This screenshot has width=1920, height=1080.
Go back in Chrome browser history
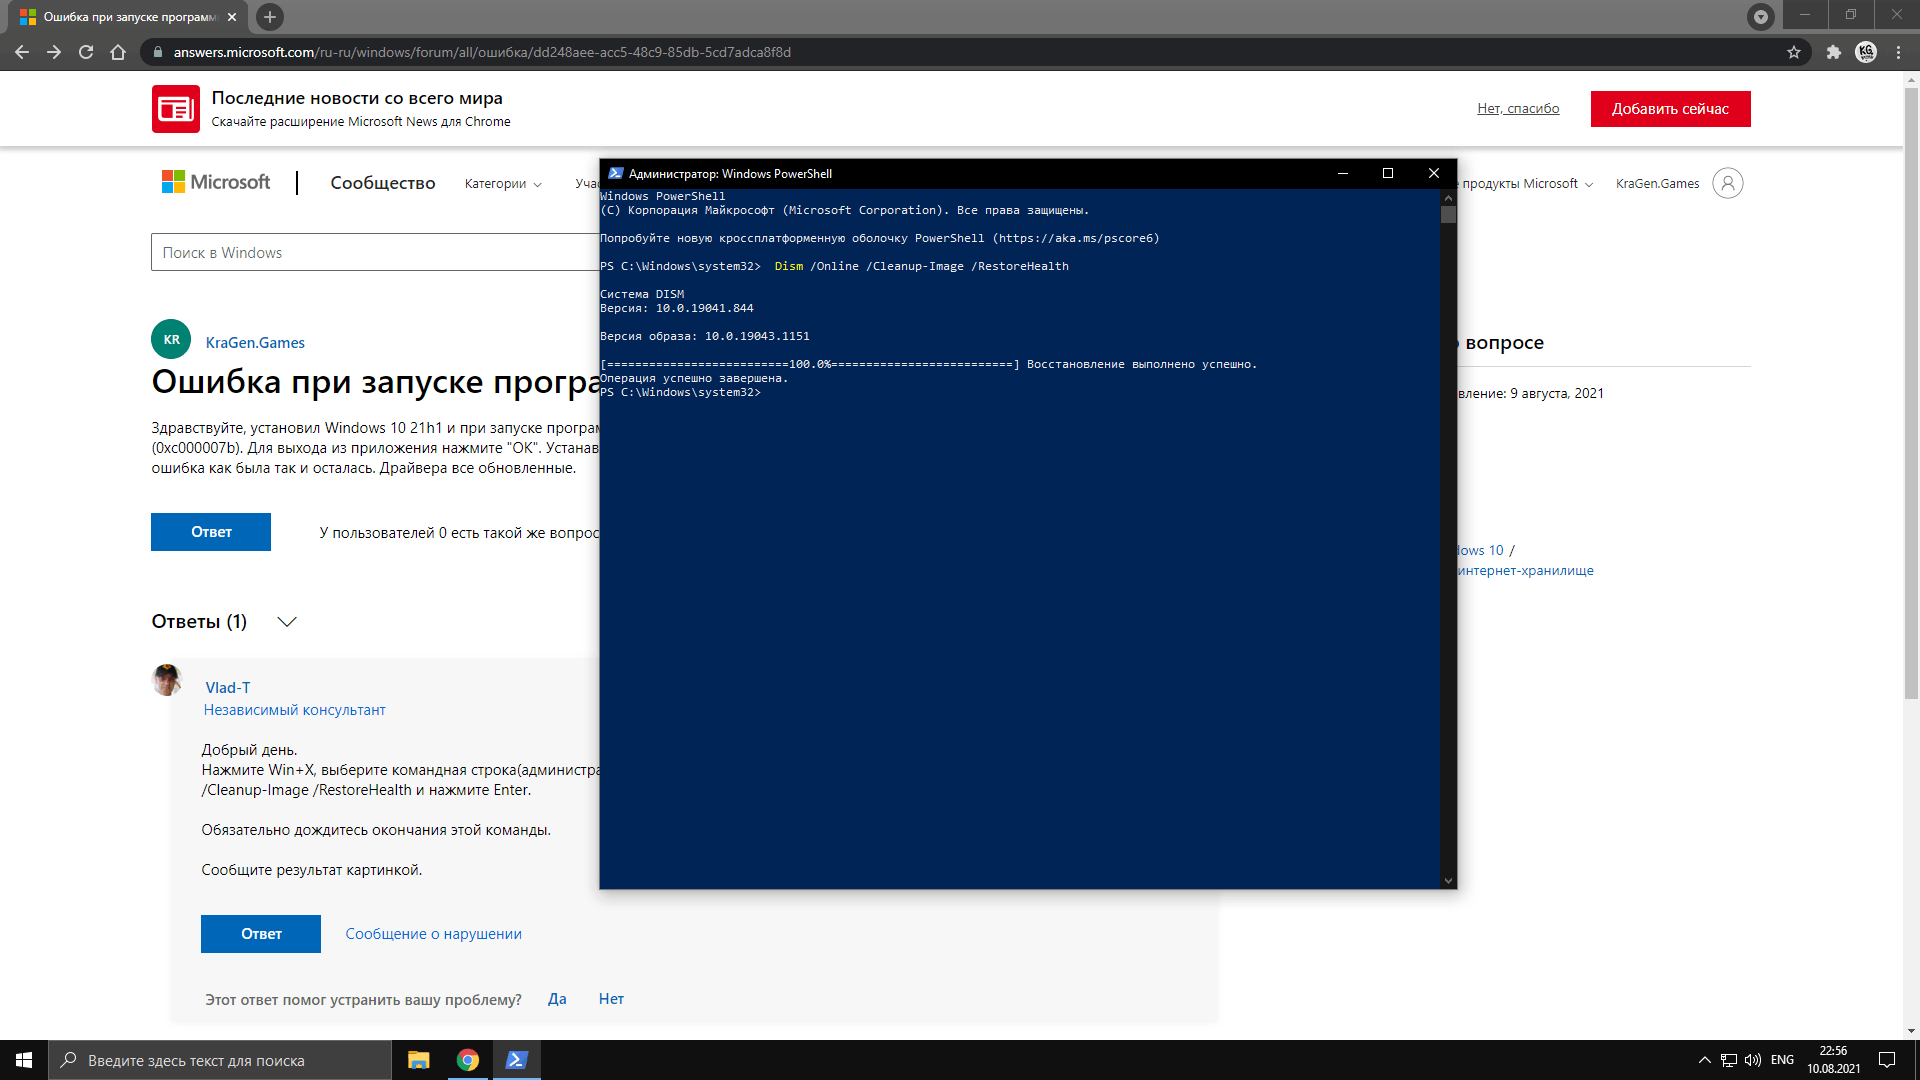coord(22,52)
